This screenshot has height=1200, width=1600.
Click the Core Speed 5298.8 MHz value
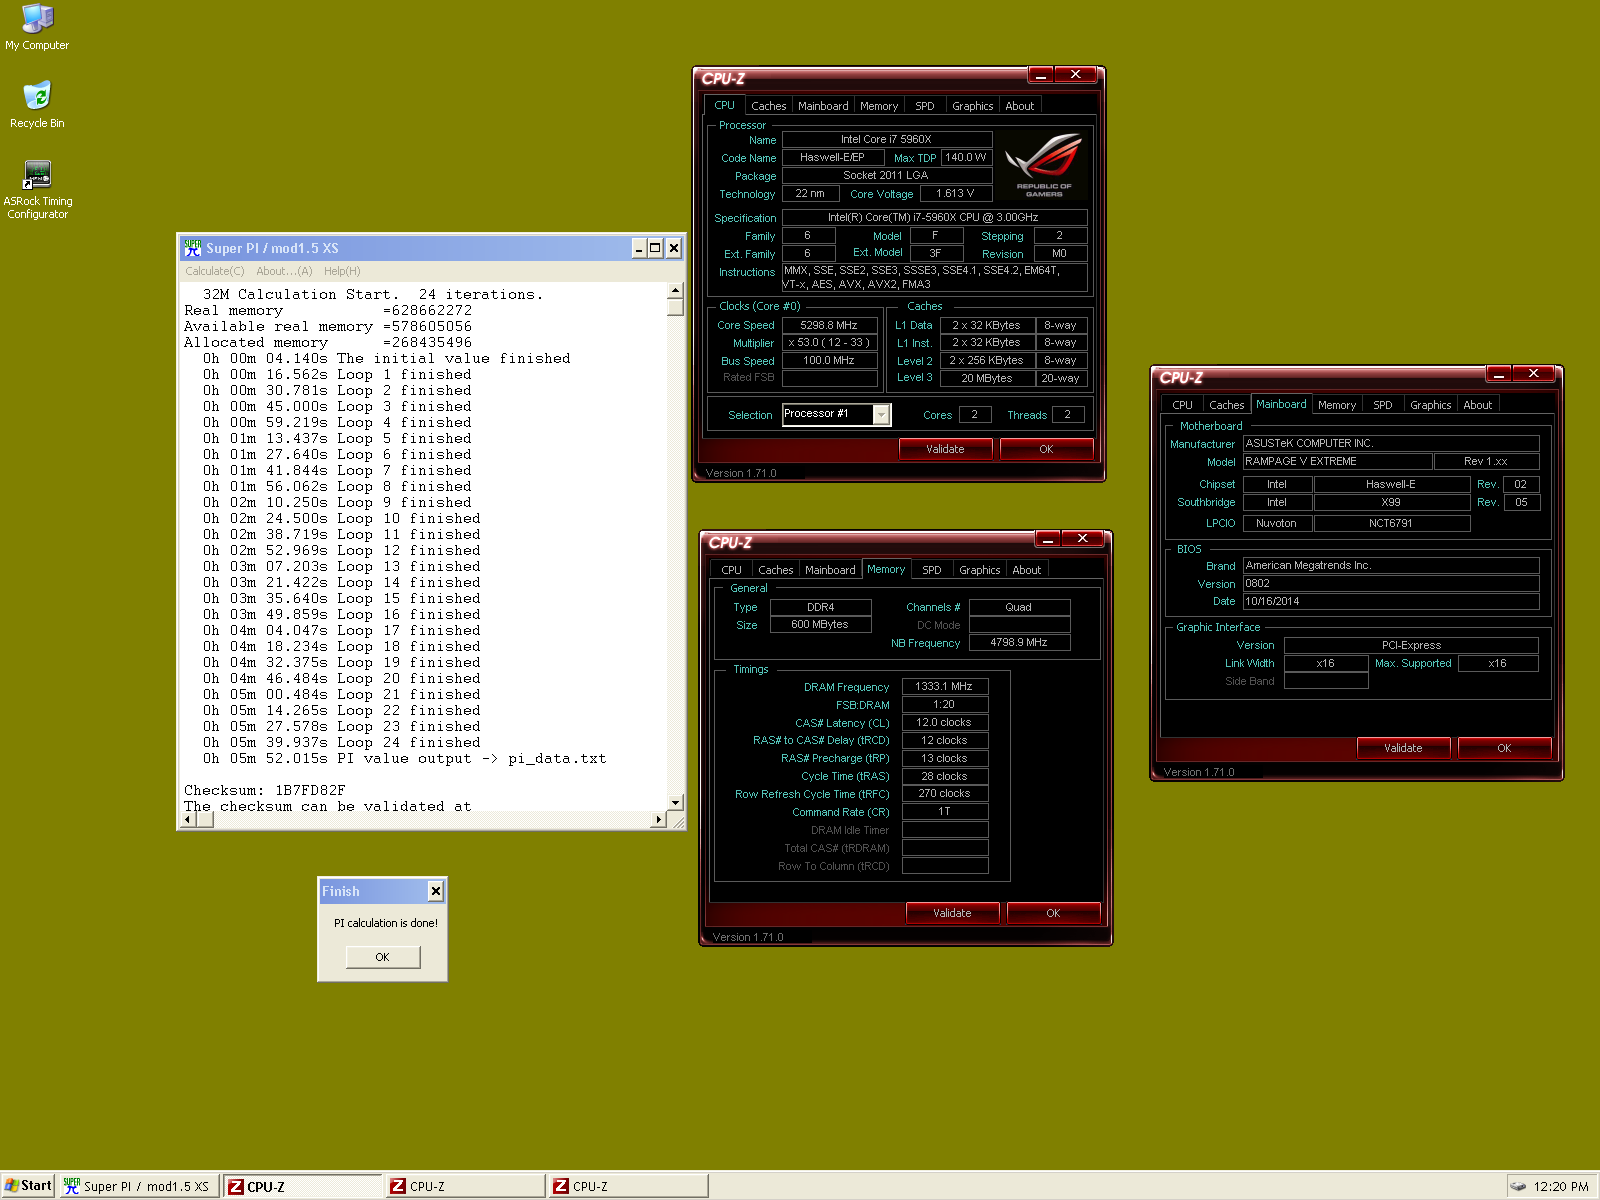point(829,325)
